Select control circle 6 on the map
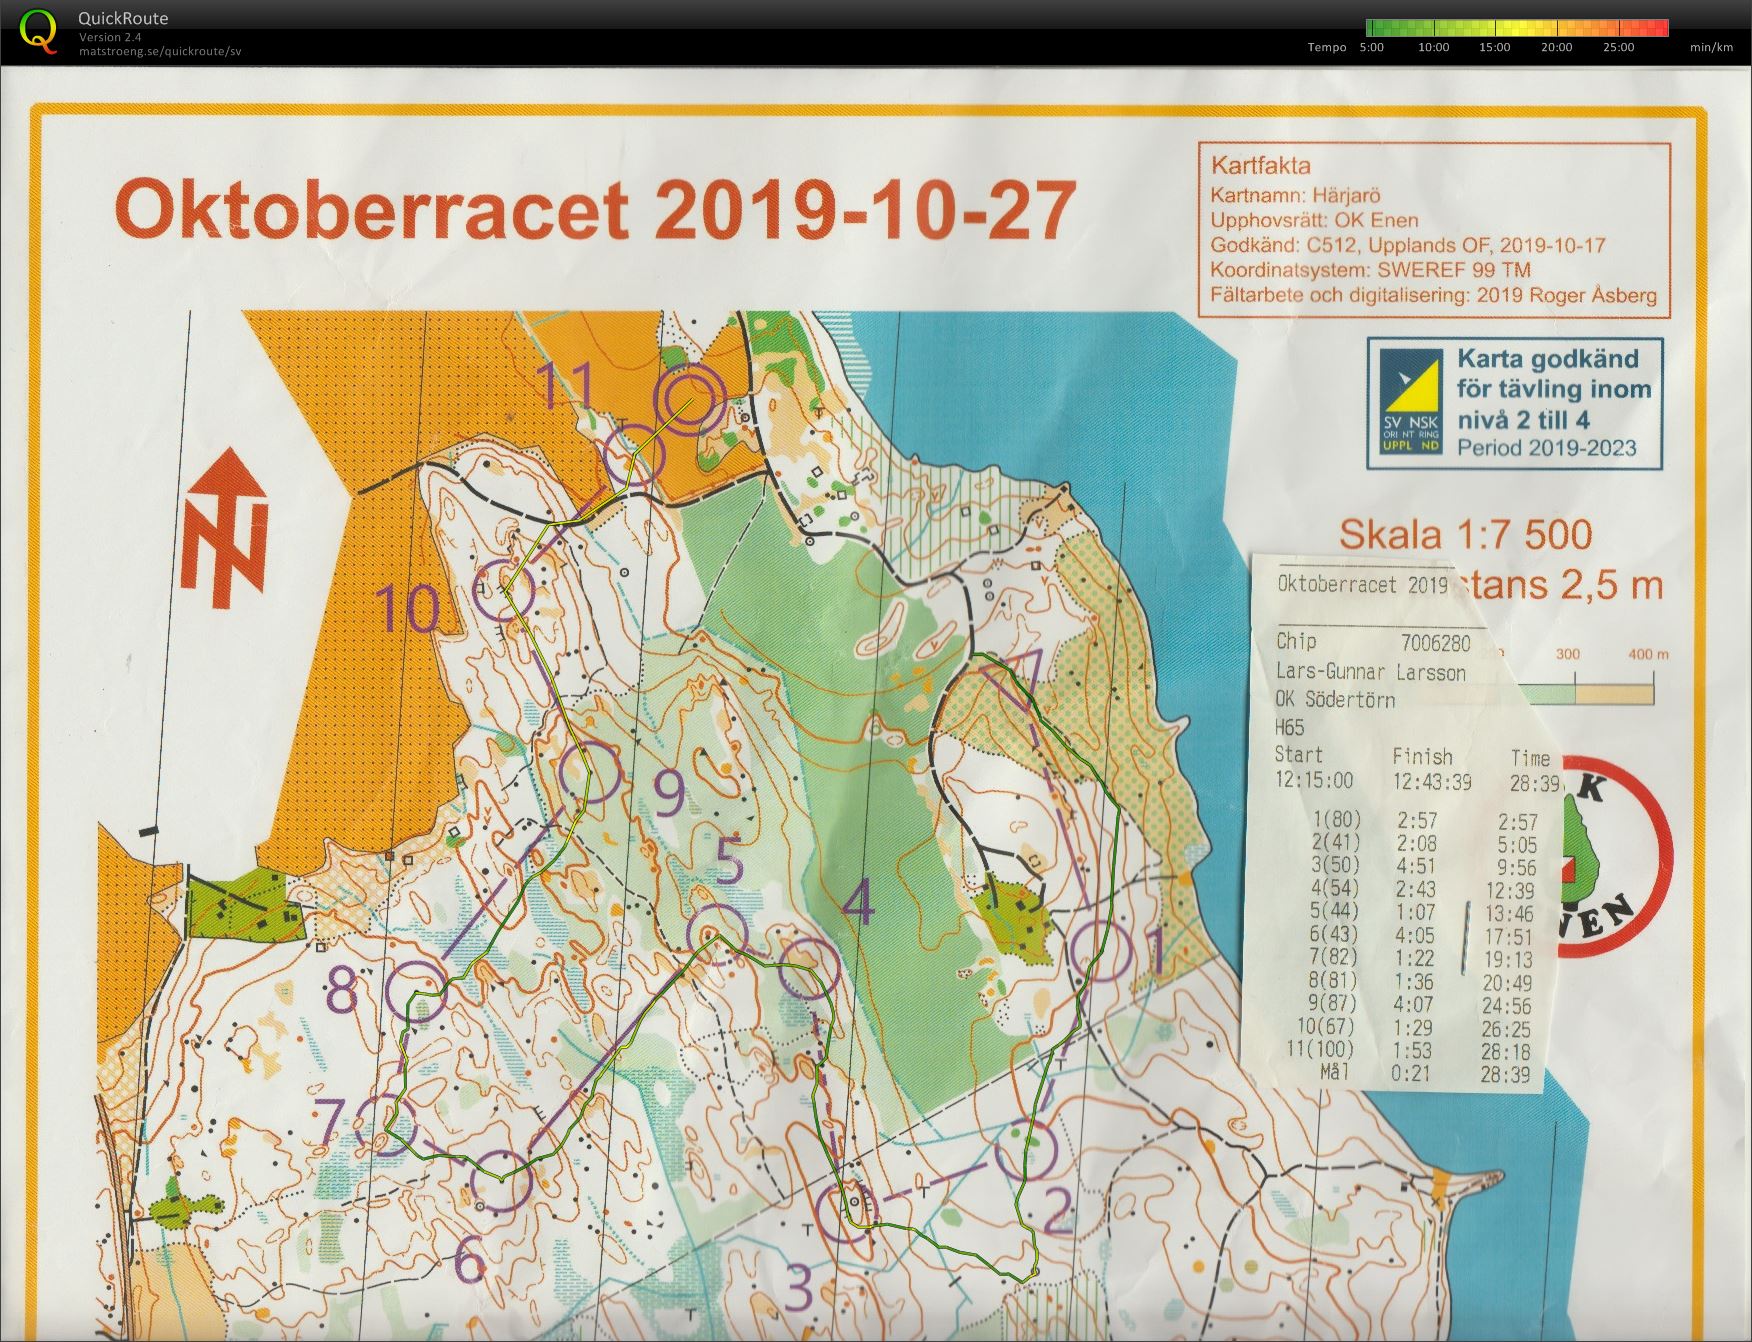The image size is (1752, 1342). 500,1181
